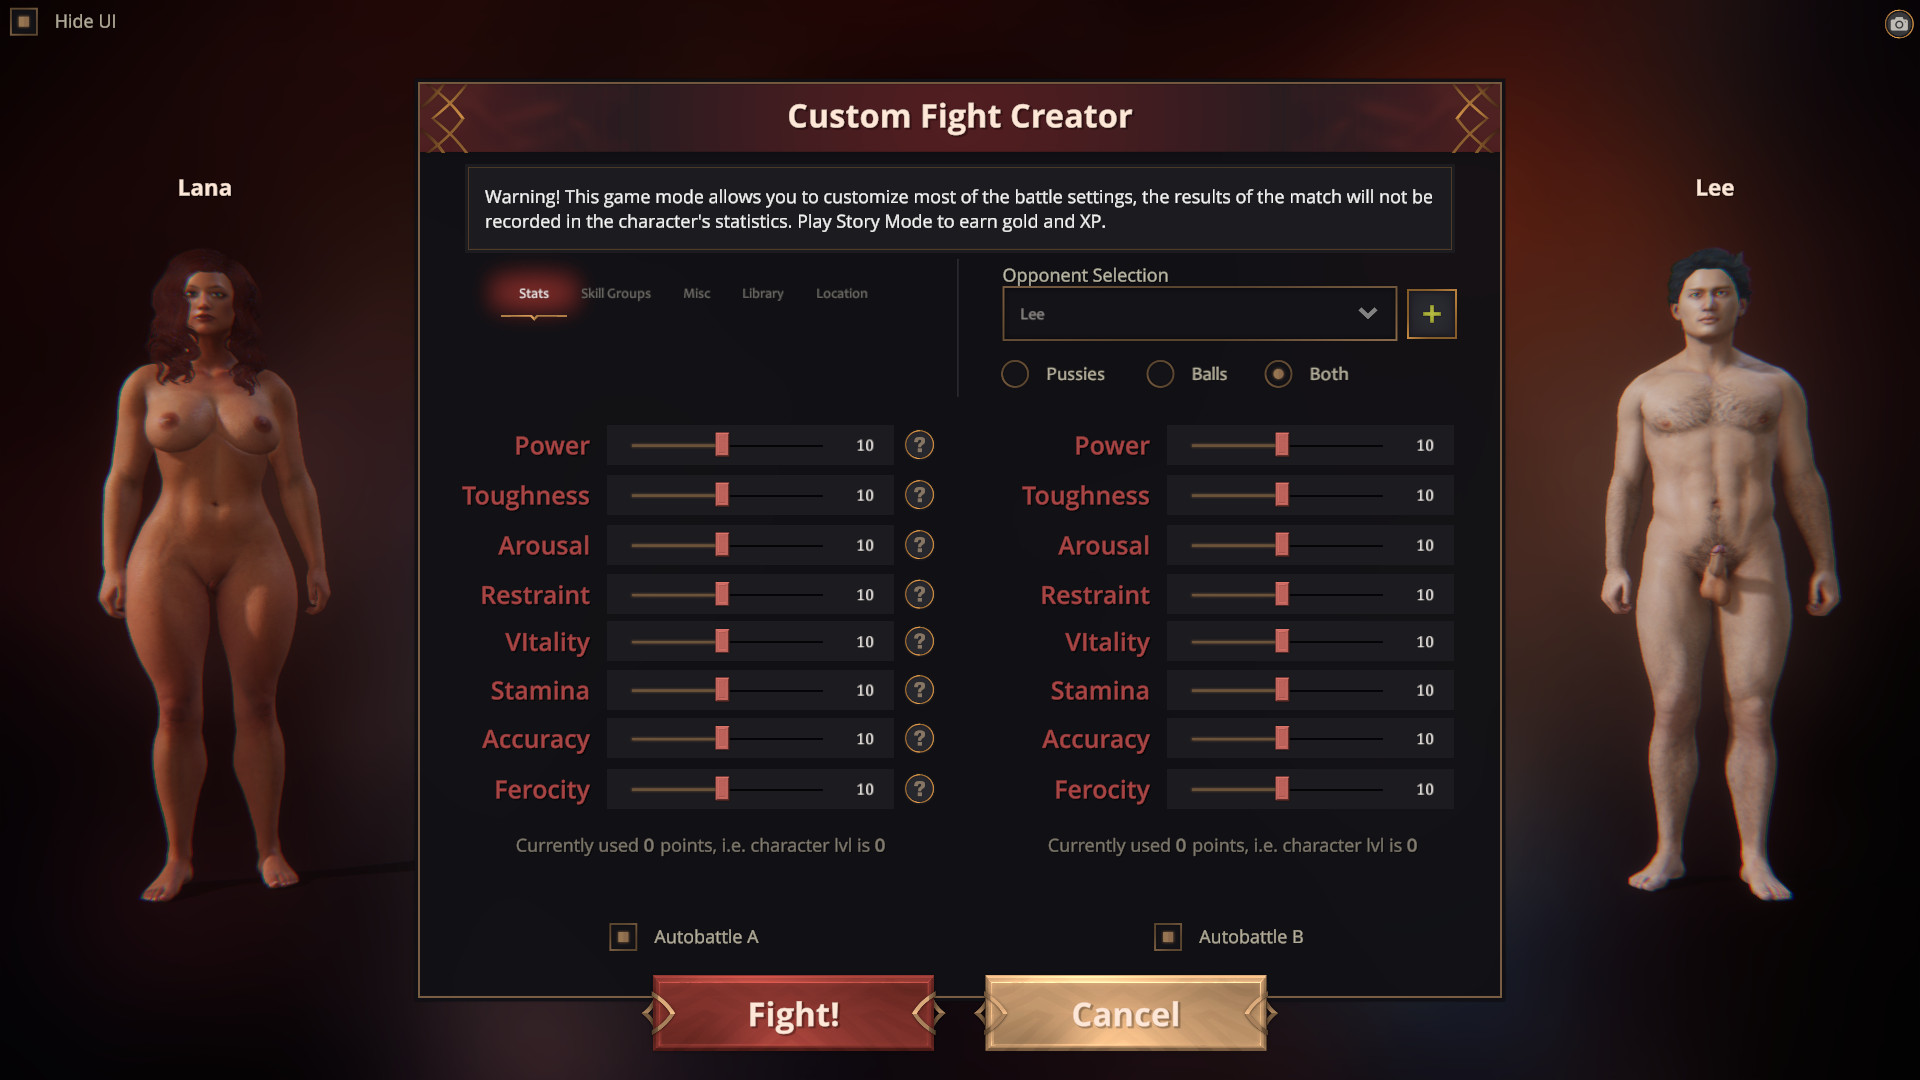Click the Restraint question mark icon
The width and height of the screenshot is (1920, 1080).
coord(919,595)
